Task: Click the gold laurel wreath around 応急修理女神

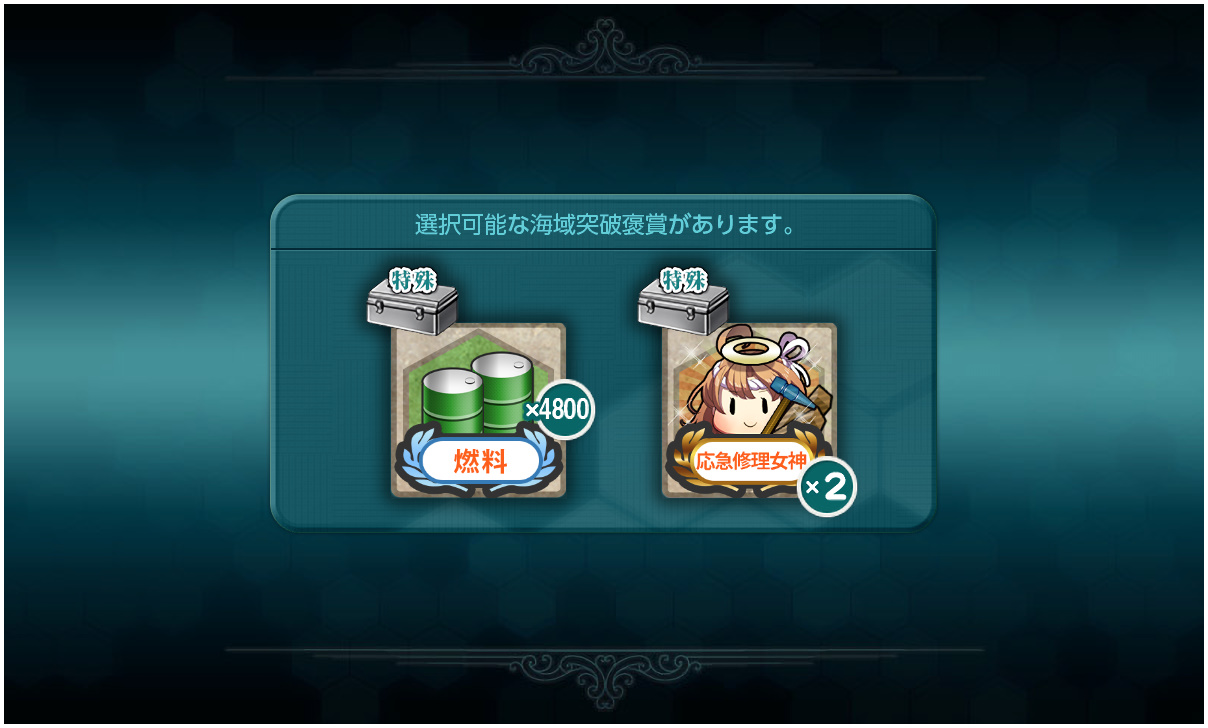Action: click(x=750, y=462)
